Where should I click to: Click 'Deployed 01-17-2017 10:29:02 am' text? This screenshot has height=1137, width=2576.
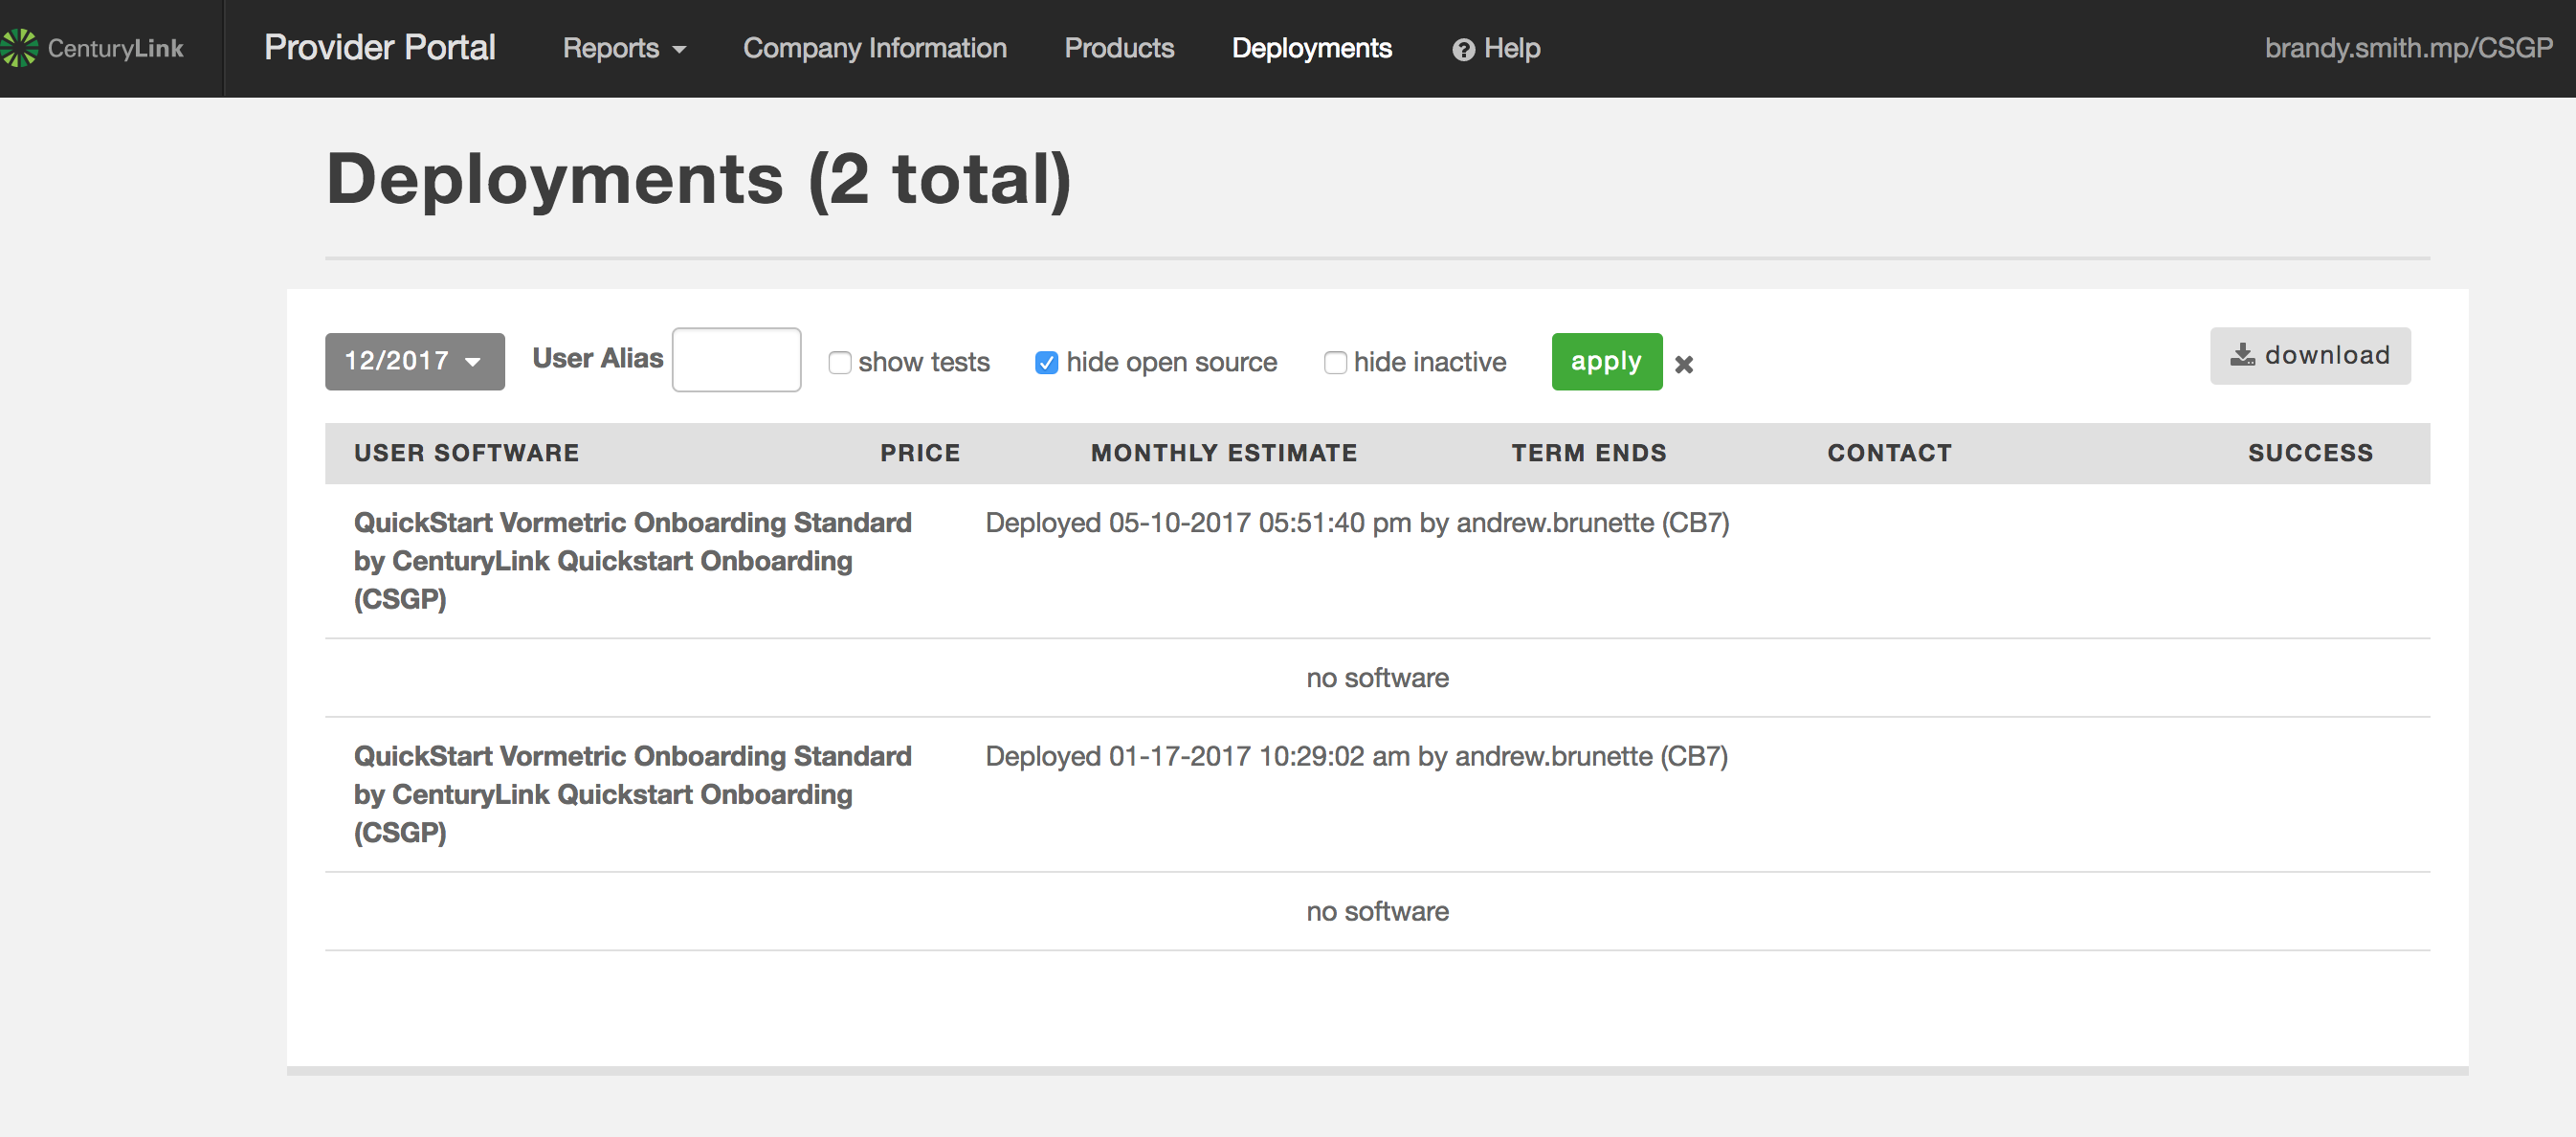tap(1197, 755)
